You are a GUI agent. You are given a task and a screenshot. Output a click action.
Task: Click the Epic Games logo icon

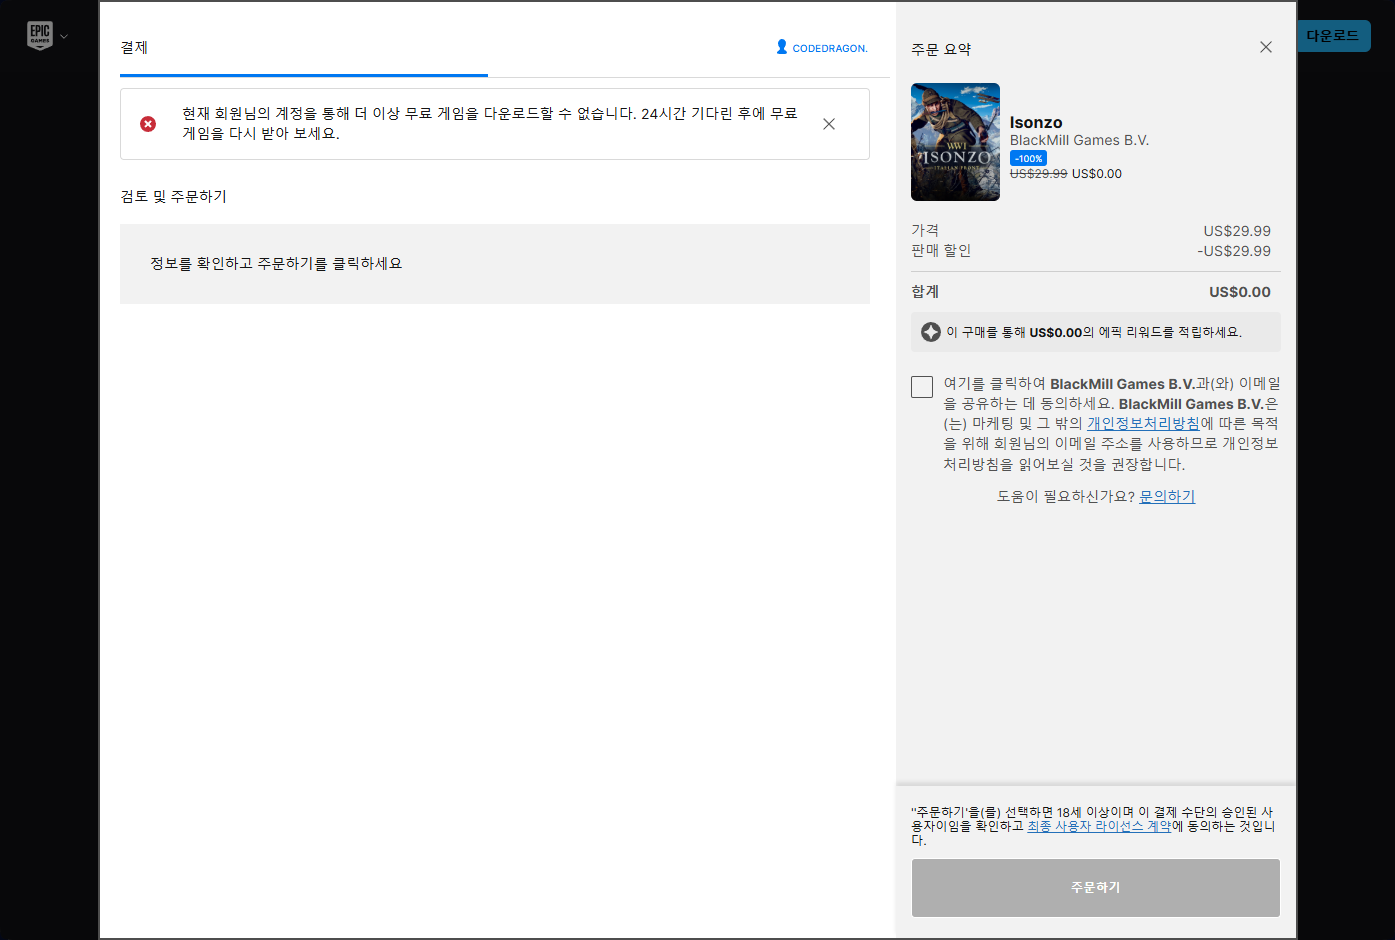40,35
